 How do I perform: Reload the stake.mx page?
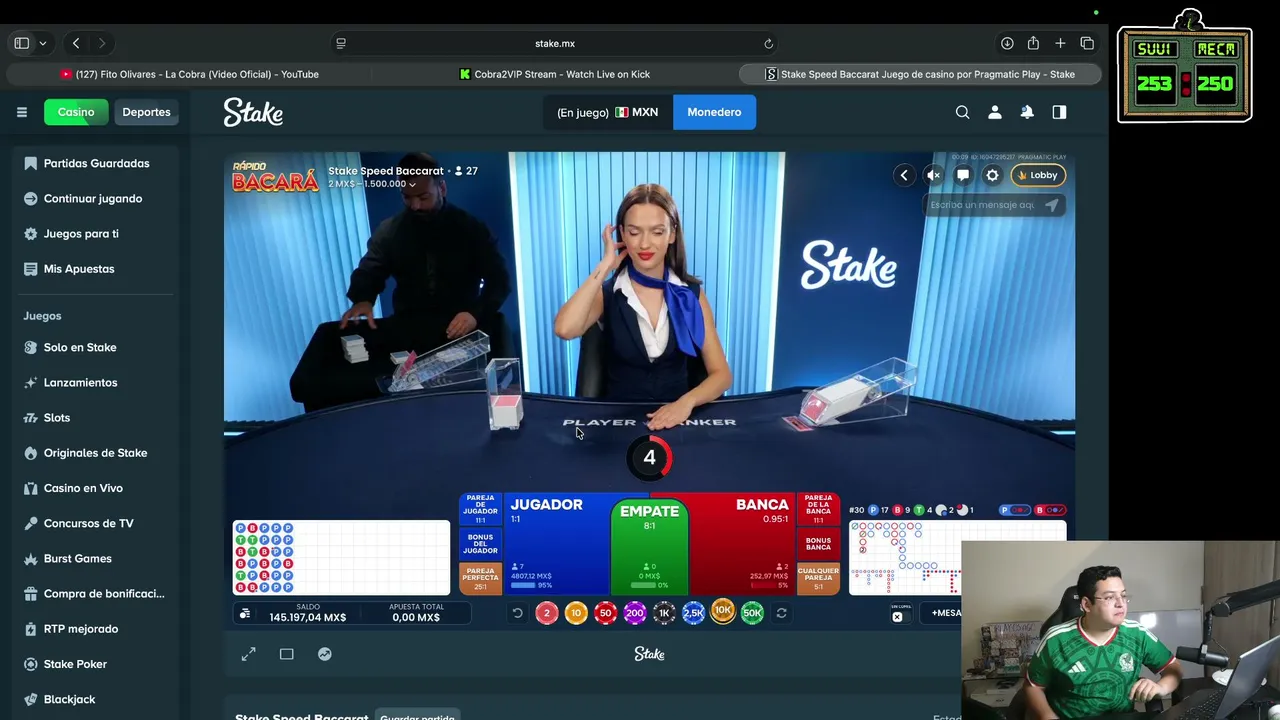click(x=768, y=43)
